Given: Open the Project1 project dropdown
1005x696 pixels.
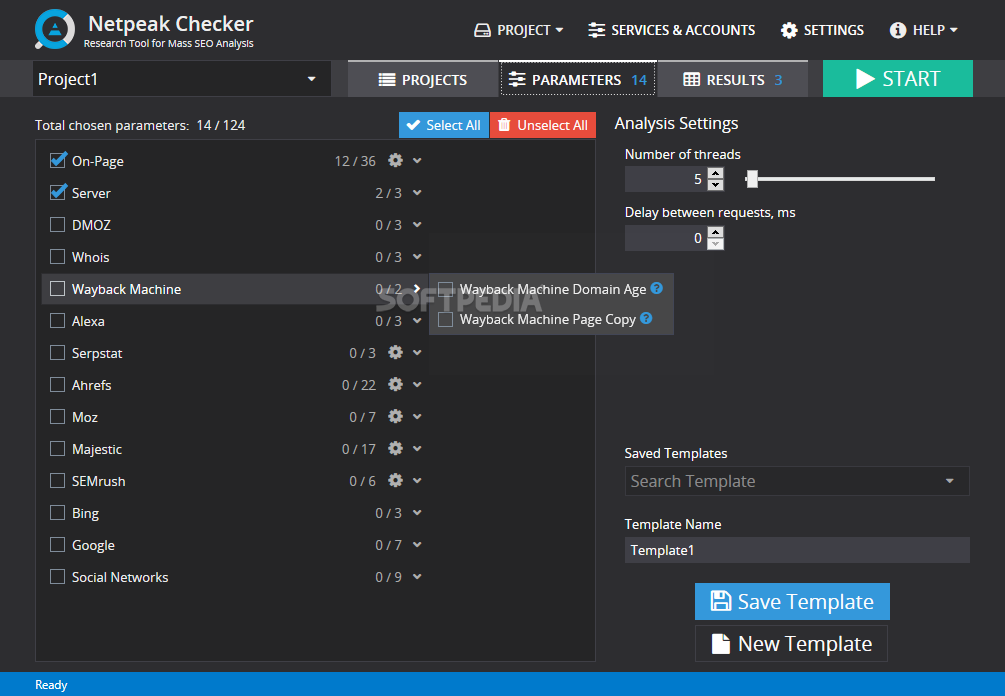Looking at the screenshot, I should (182, 79).
